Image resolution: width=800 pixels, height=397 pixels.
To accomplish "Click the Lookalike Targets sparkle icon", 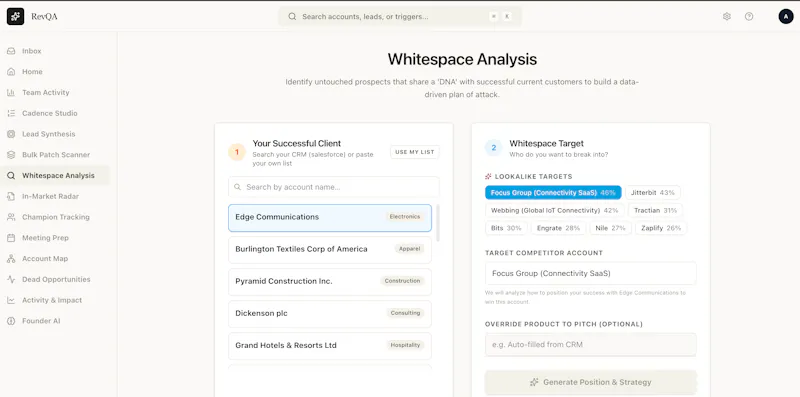I will [488, 177].
